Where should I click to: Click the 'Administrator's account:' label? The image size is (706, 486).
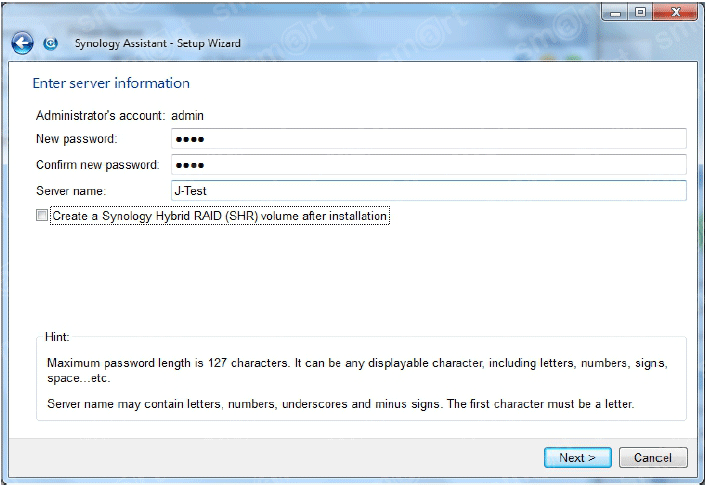(100, 116)
